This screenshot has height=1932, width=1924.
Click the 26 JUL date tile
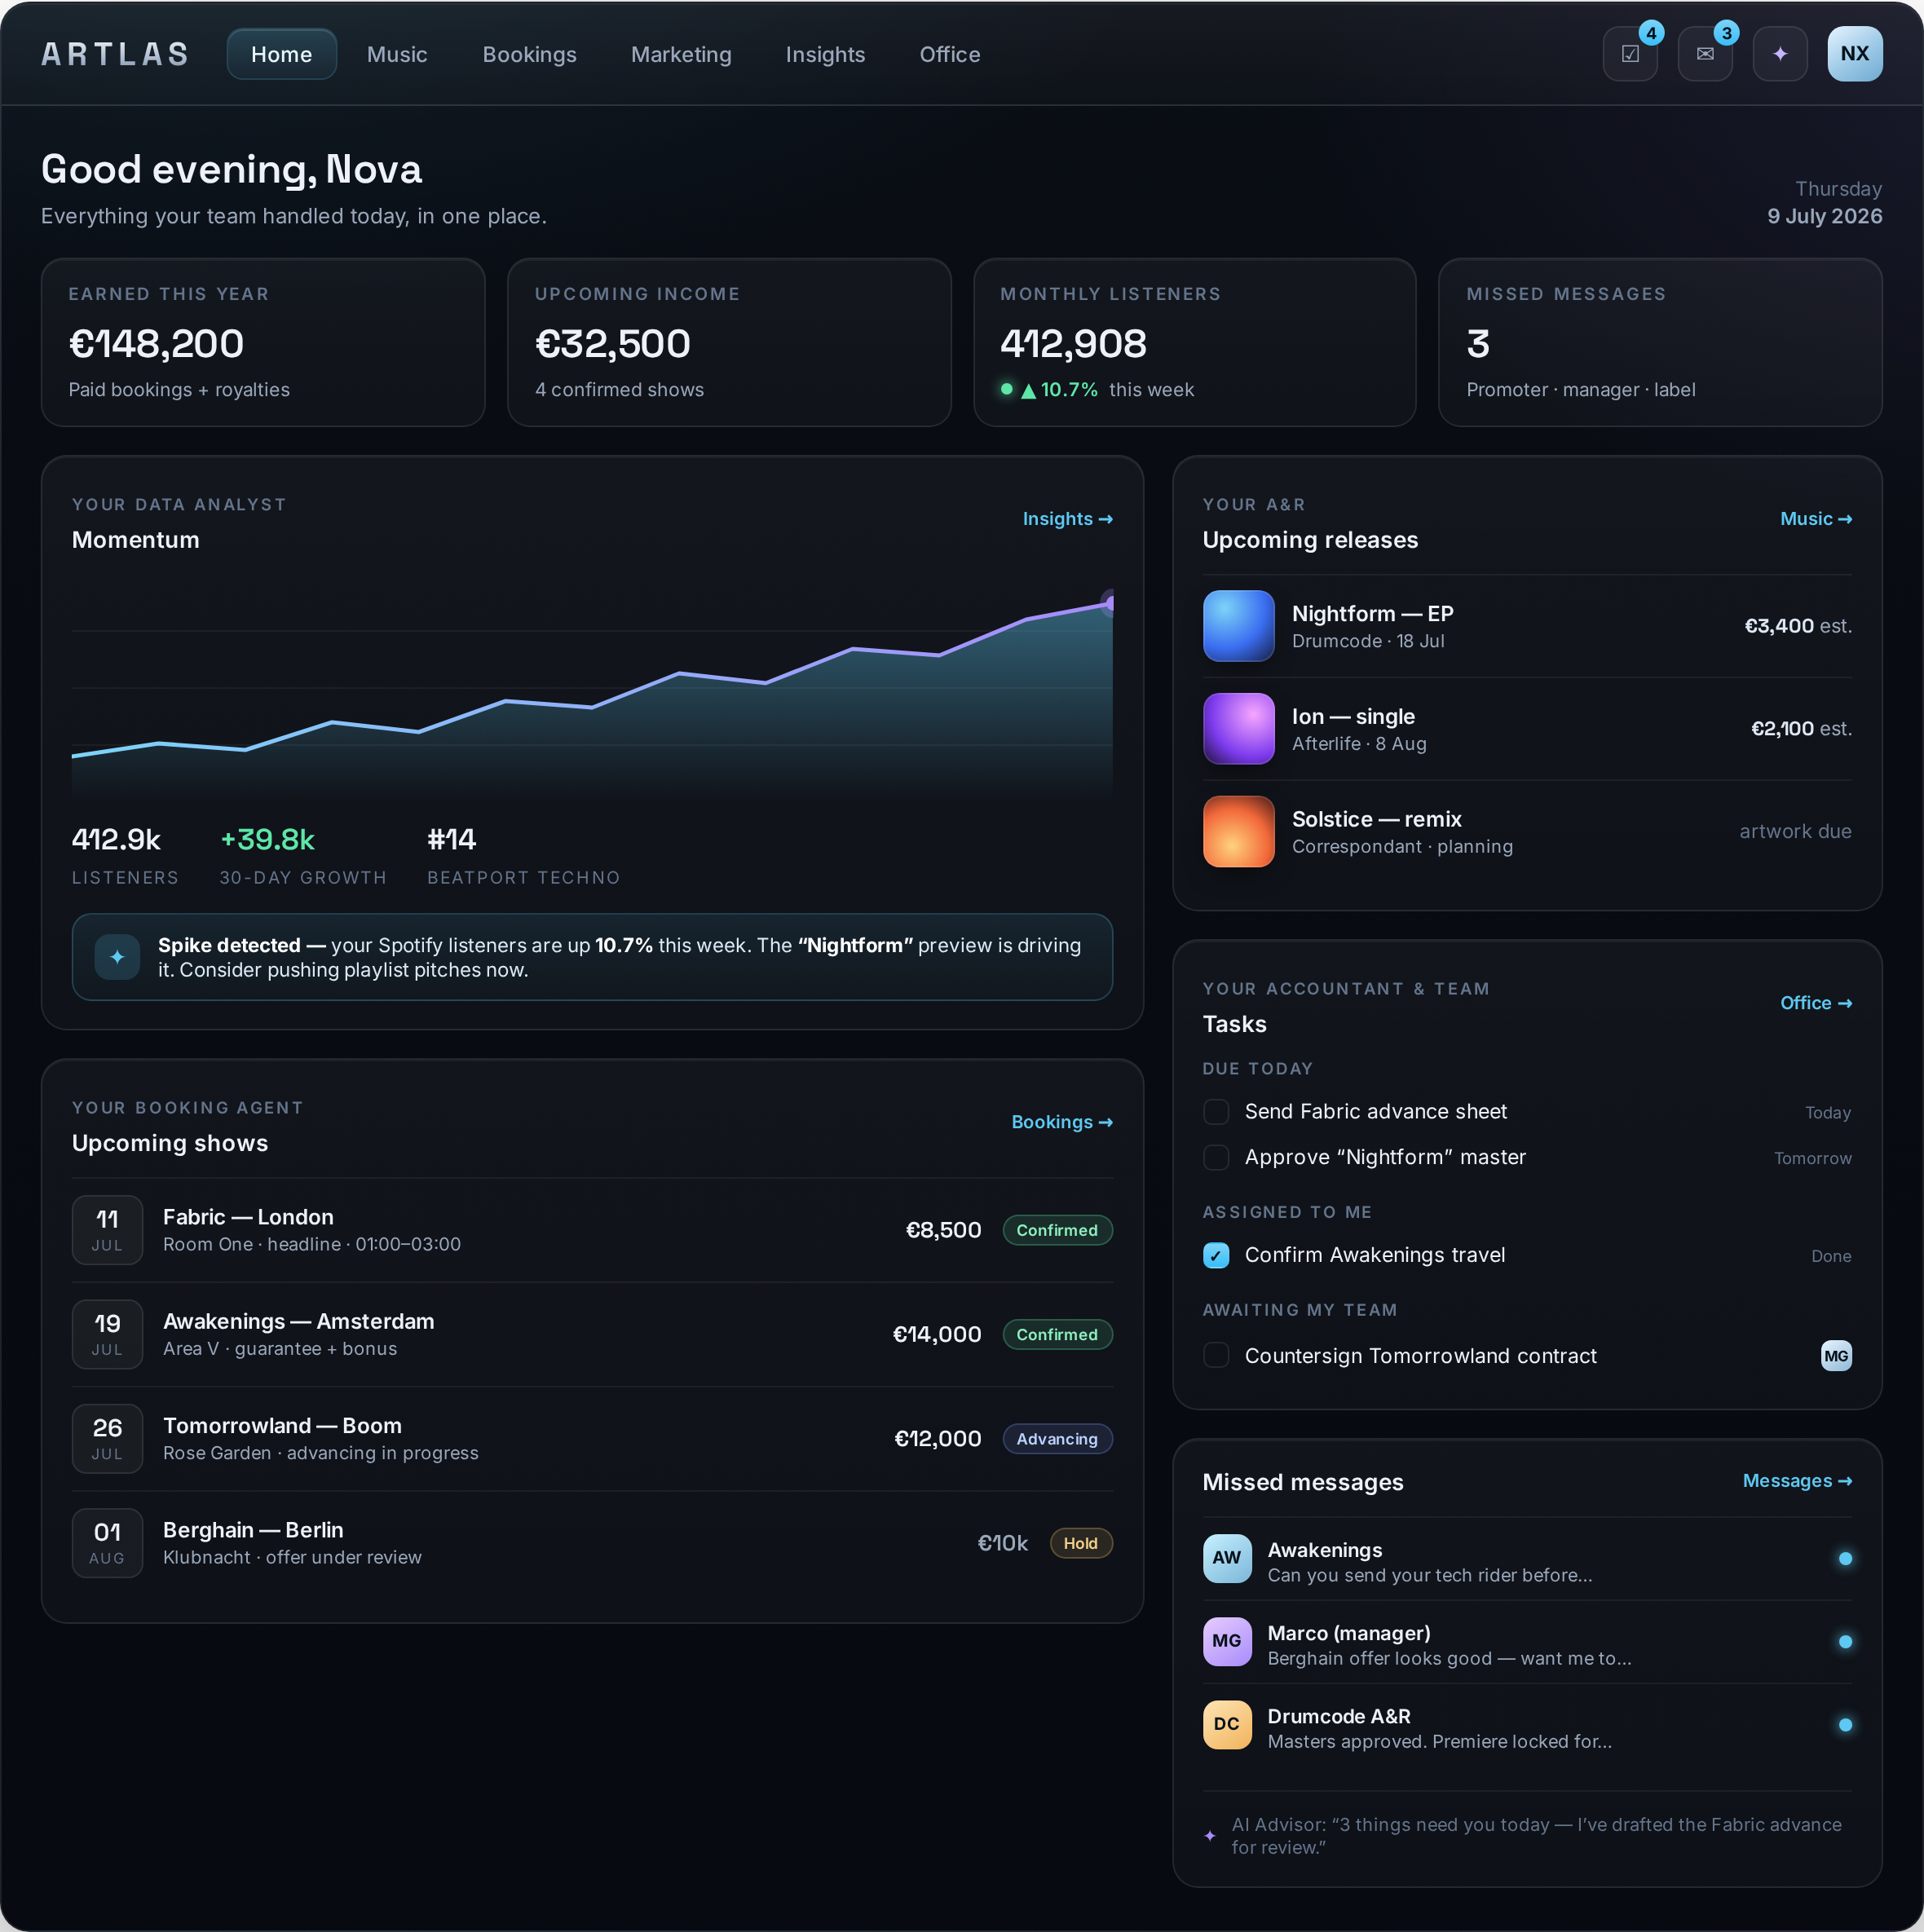click(107, 1439)
